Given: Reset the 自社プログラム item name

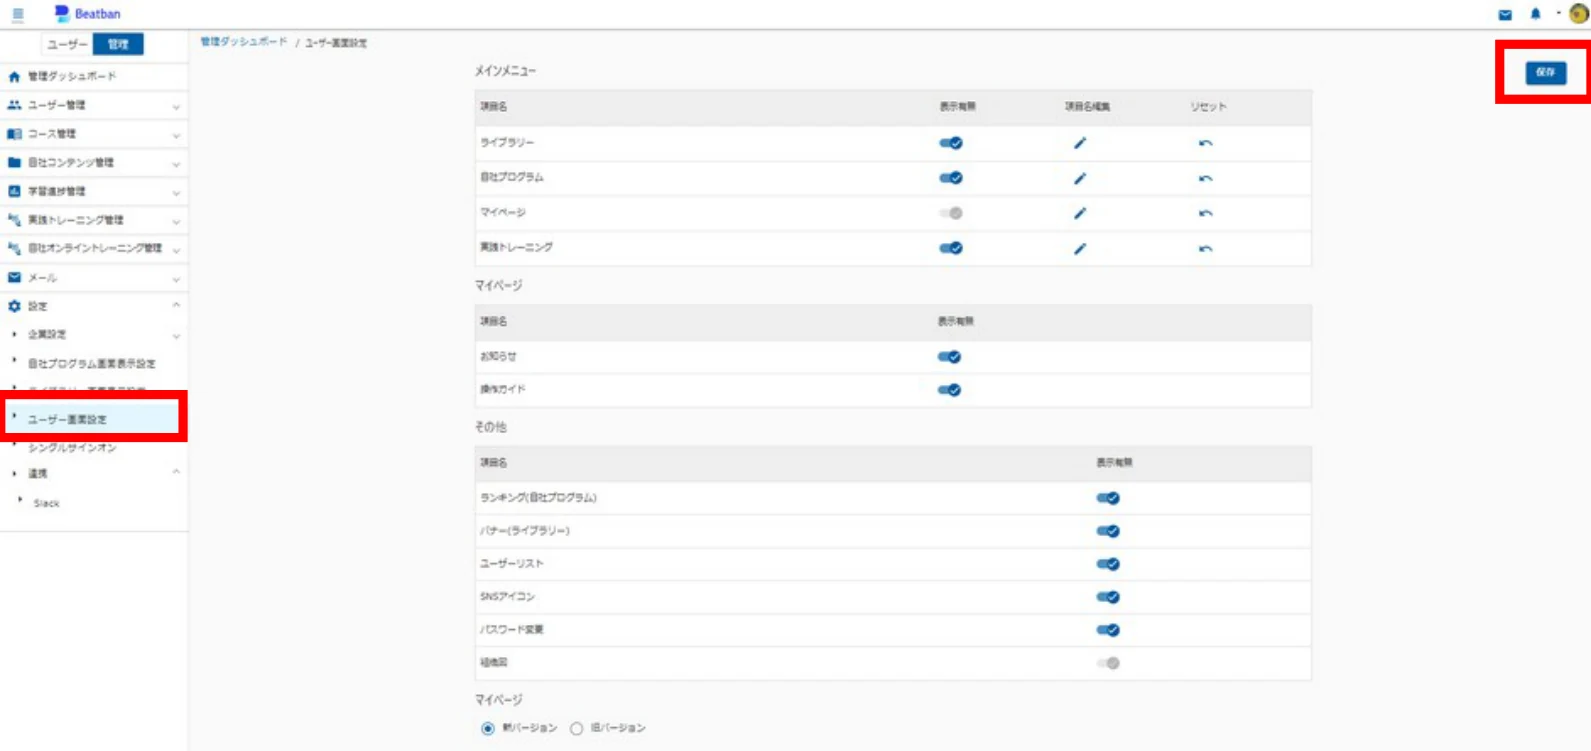Looking at the screenshot, I should [x=1205, y=178].
